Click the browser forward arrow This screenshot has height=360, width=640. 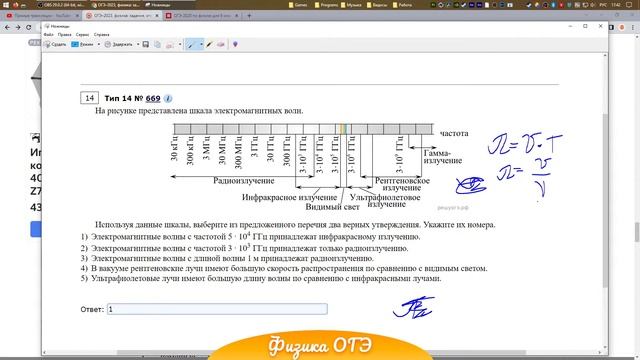click(18, 27)
